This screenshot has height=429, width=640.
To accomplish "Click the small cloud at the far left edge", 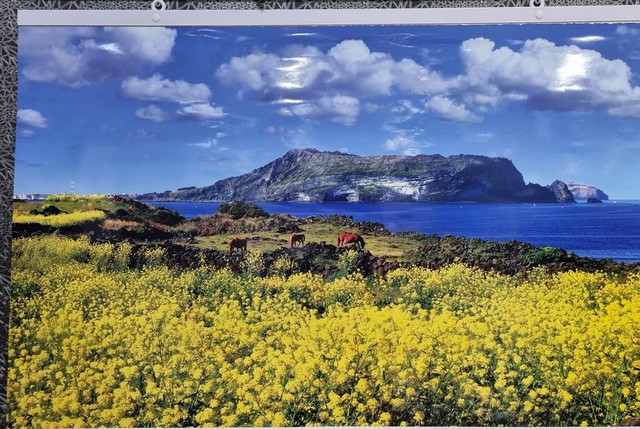I will (31, 118).
